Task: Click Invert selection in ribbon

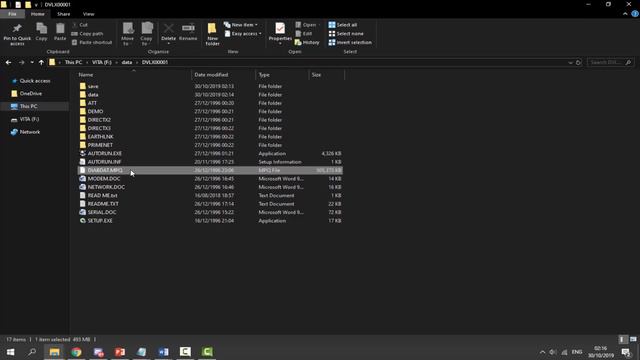Action: click(350, 42)
